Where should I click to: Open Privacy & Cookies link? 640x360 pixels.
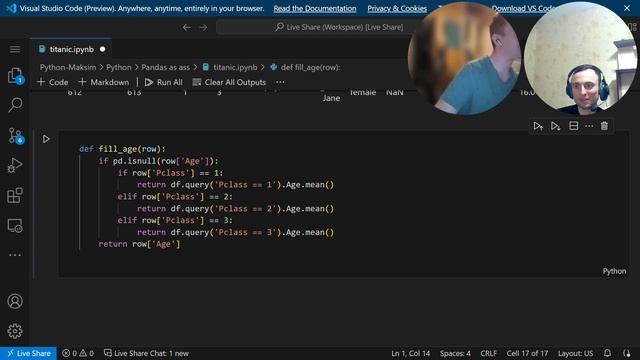pyautogui.click(x=397, y=8)
